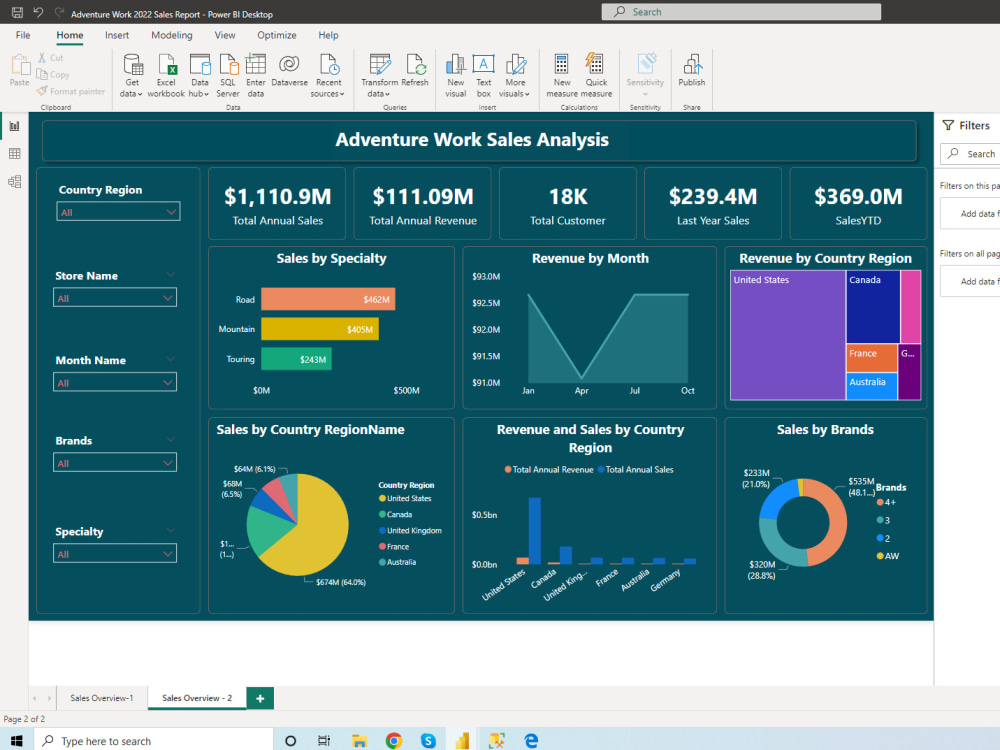Viewport: 1000px width, 750px height.
Task: Click United Kingdom in pie legend
Action: click(x=410, y=531)
